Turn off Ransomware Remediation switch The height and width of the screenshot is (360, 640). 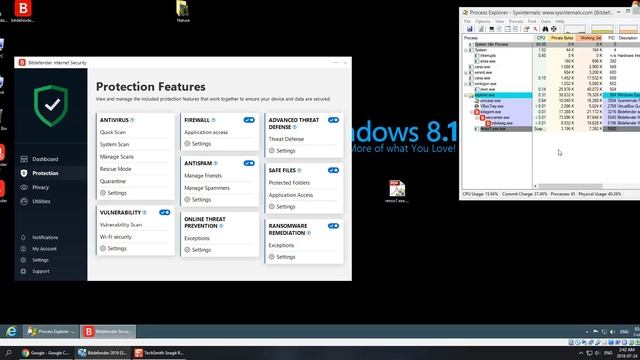click(333, 226)
